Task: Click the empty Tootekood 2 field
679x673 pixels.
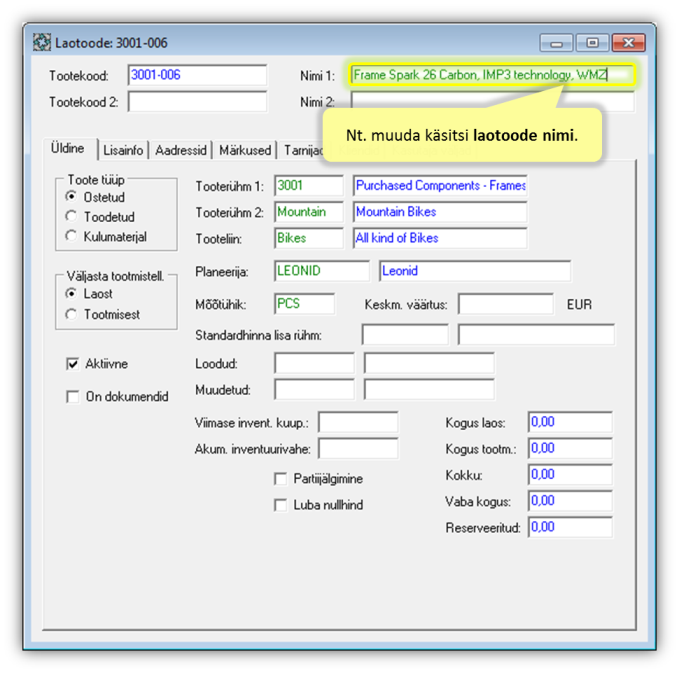Action: coord(197,102)
